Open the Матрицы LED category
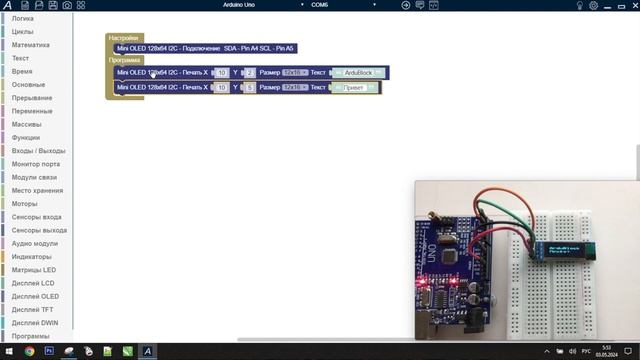This screenshot has width=640, height=360. (34, 270)
